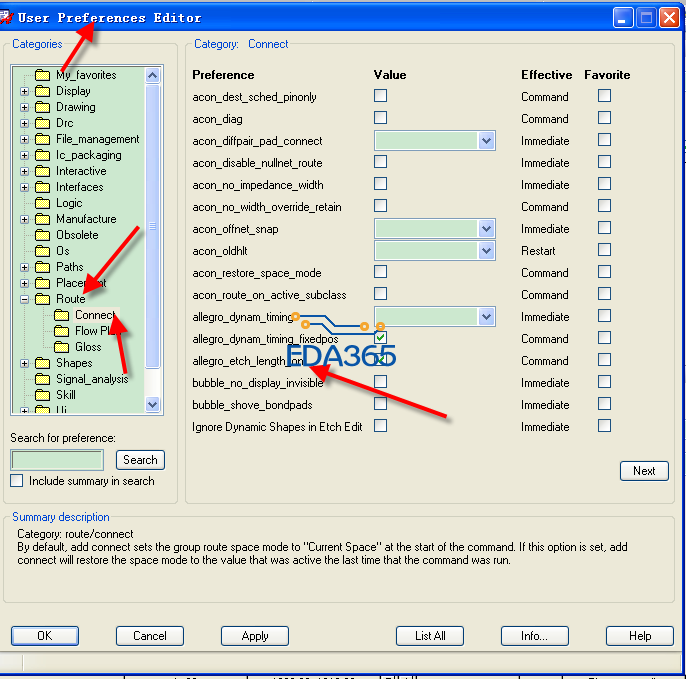Expand the Drc tree node
The width and height of the screenshot is (686, 679).
click(x=24, y=123)
